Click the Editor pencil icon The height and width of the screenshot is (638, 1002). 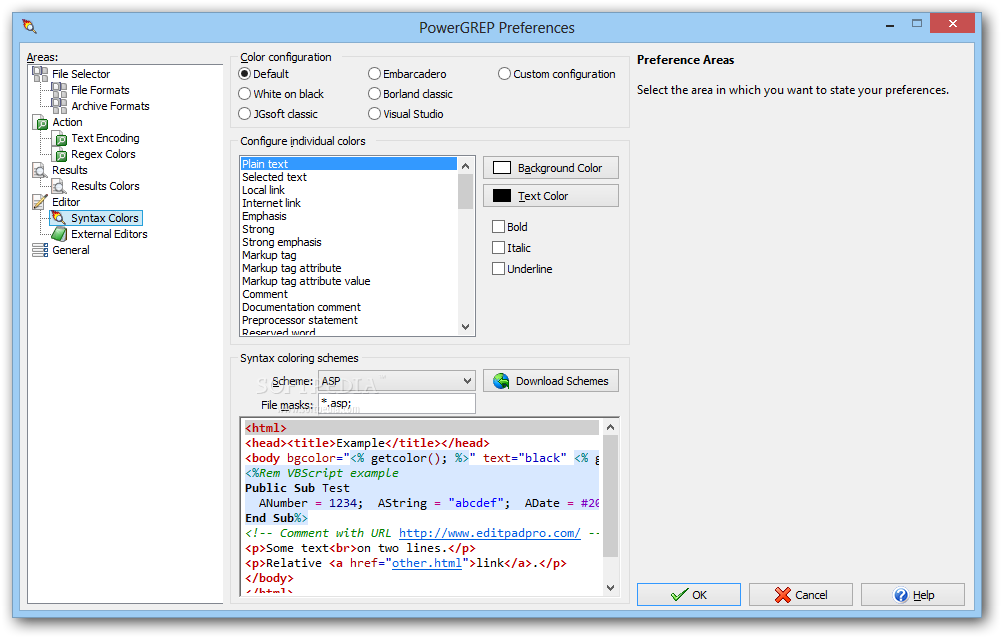(x=40, y=202)
